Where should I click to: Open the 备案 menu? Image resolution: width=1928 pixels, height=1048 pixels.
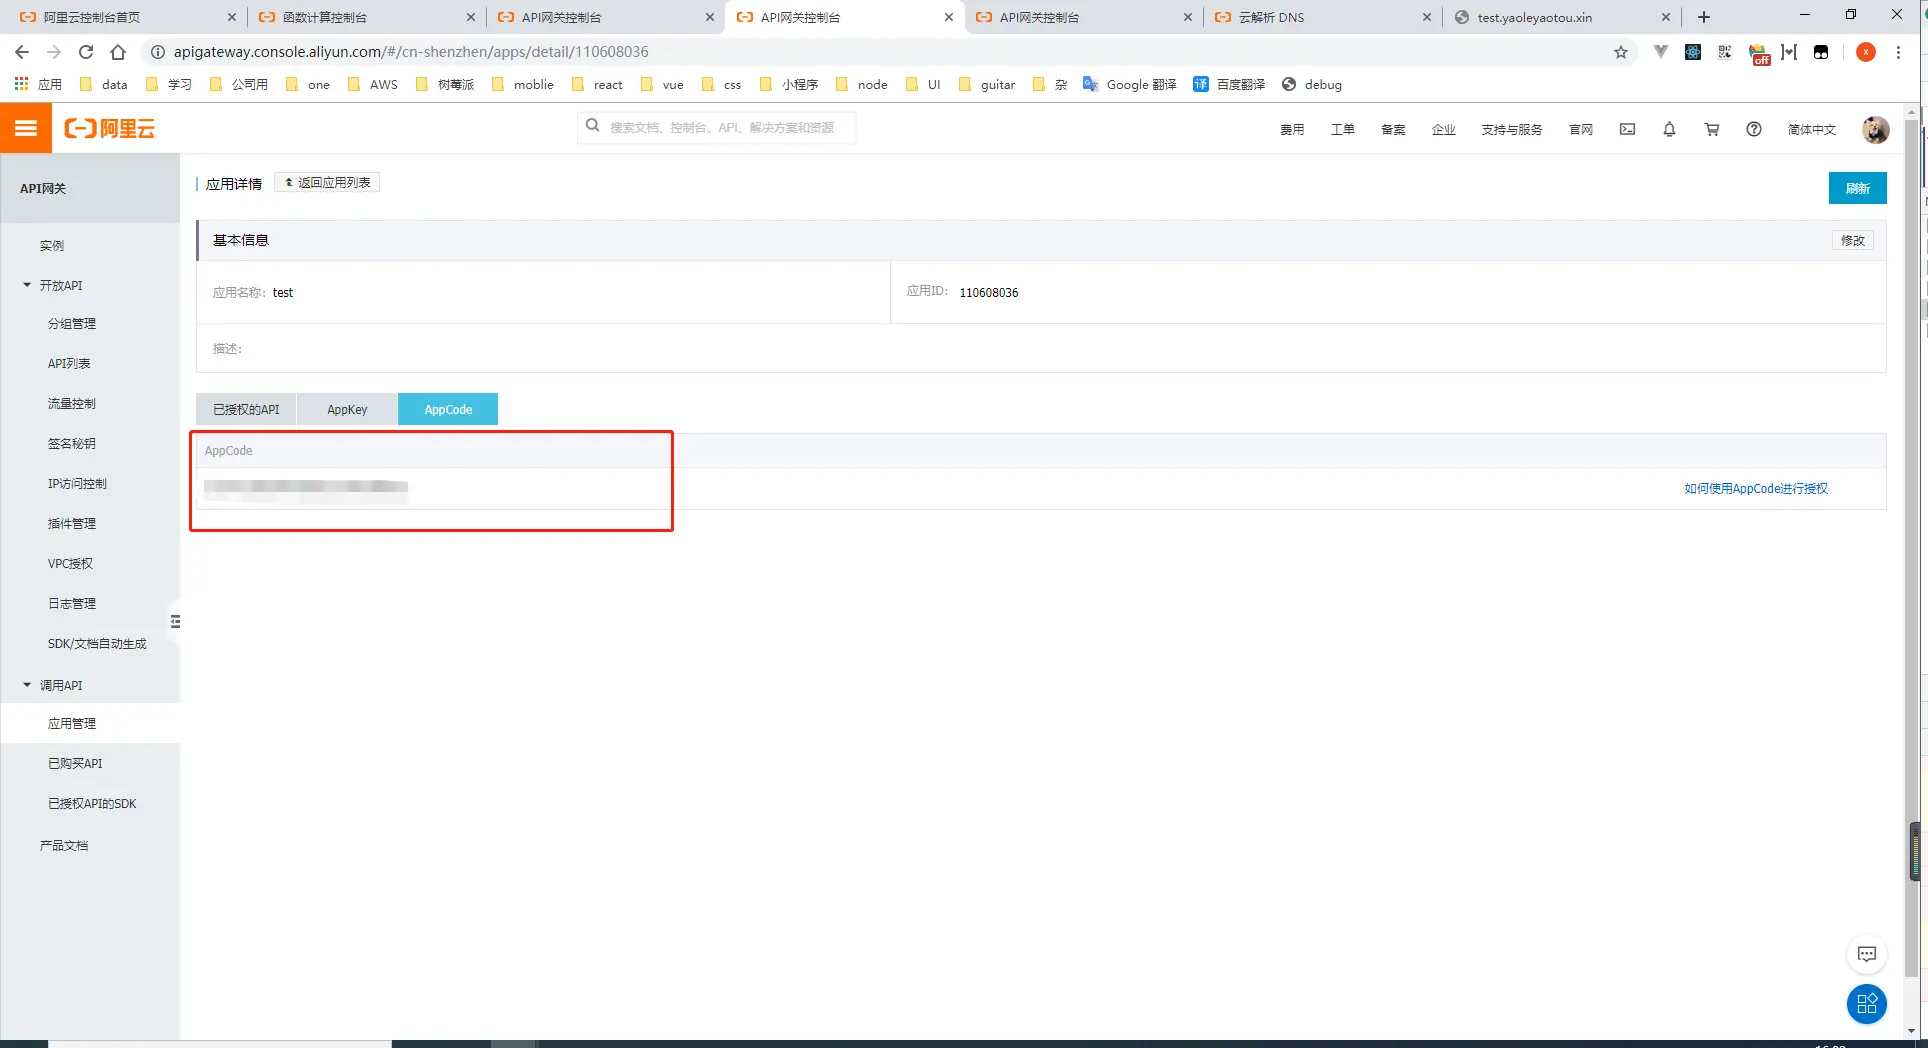pyautogui.click(x=1393, y=129)
